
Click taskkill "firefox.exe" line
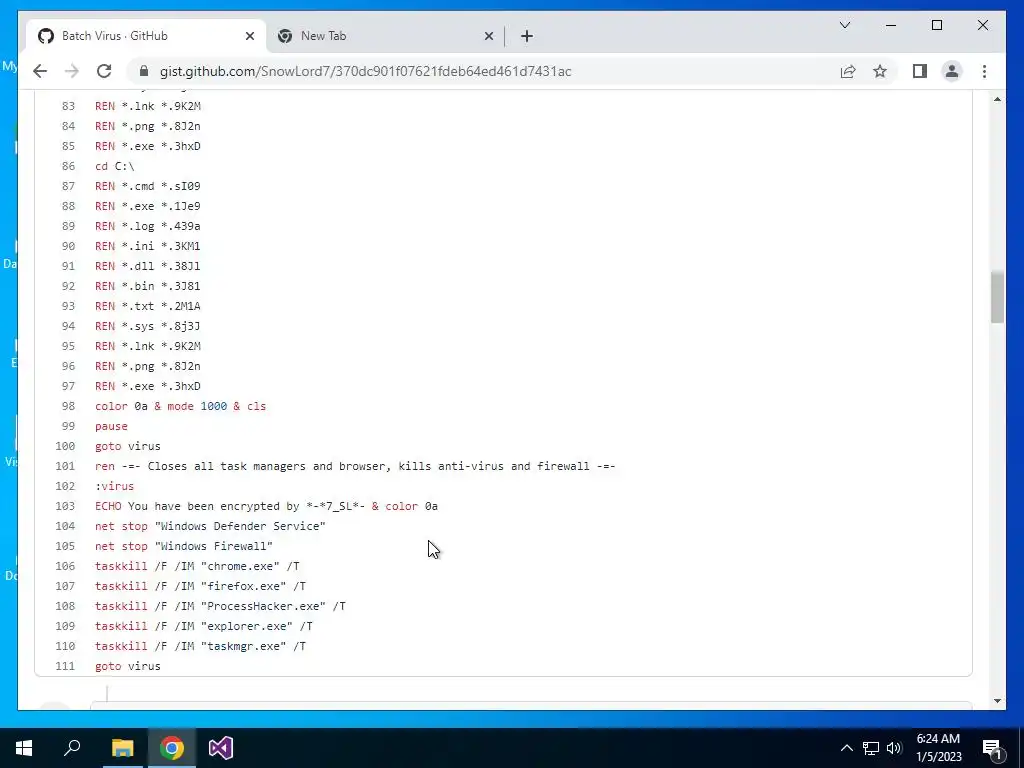pos(200,586)
